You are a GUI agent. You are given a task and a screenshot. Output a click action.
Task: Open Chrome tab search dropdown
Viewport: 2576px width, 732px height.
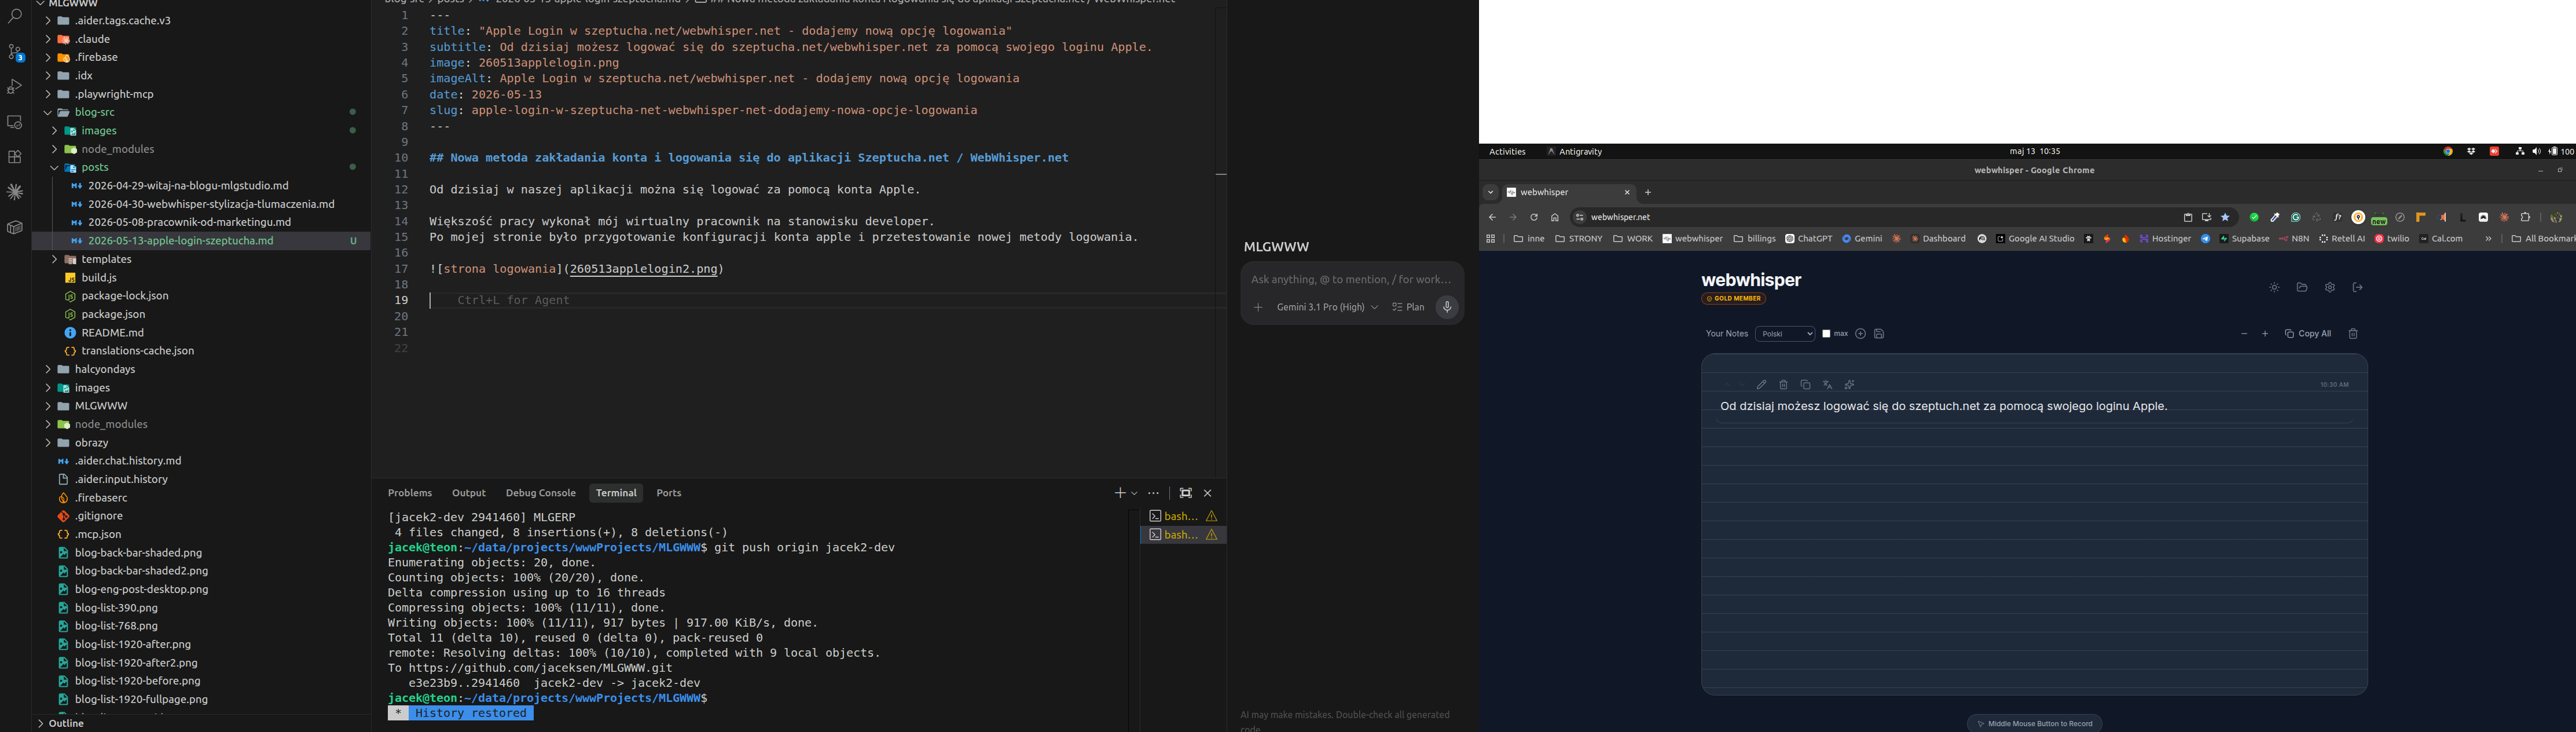point(1490,193)
